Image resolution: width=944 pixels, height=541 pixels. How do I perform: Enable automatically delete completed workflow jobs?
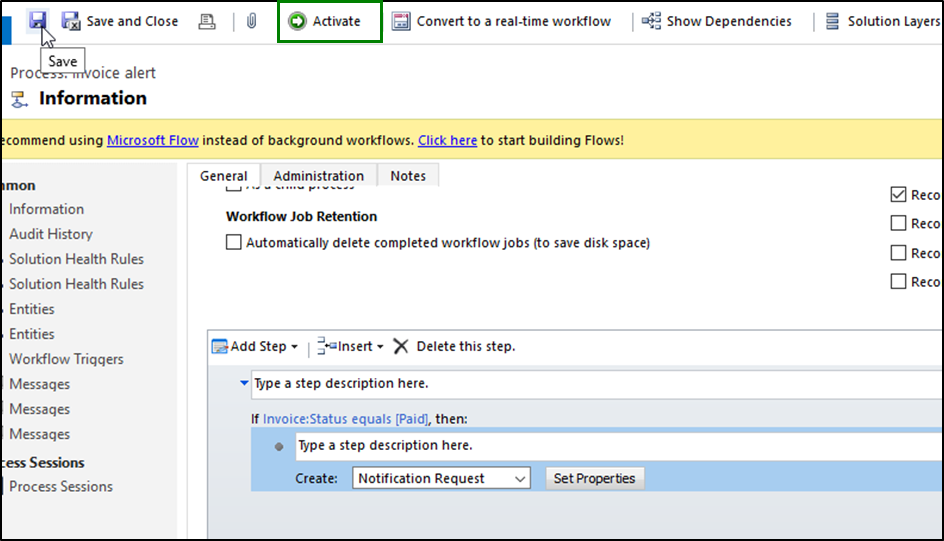pos(234,242)
